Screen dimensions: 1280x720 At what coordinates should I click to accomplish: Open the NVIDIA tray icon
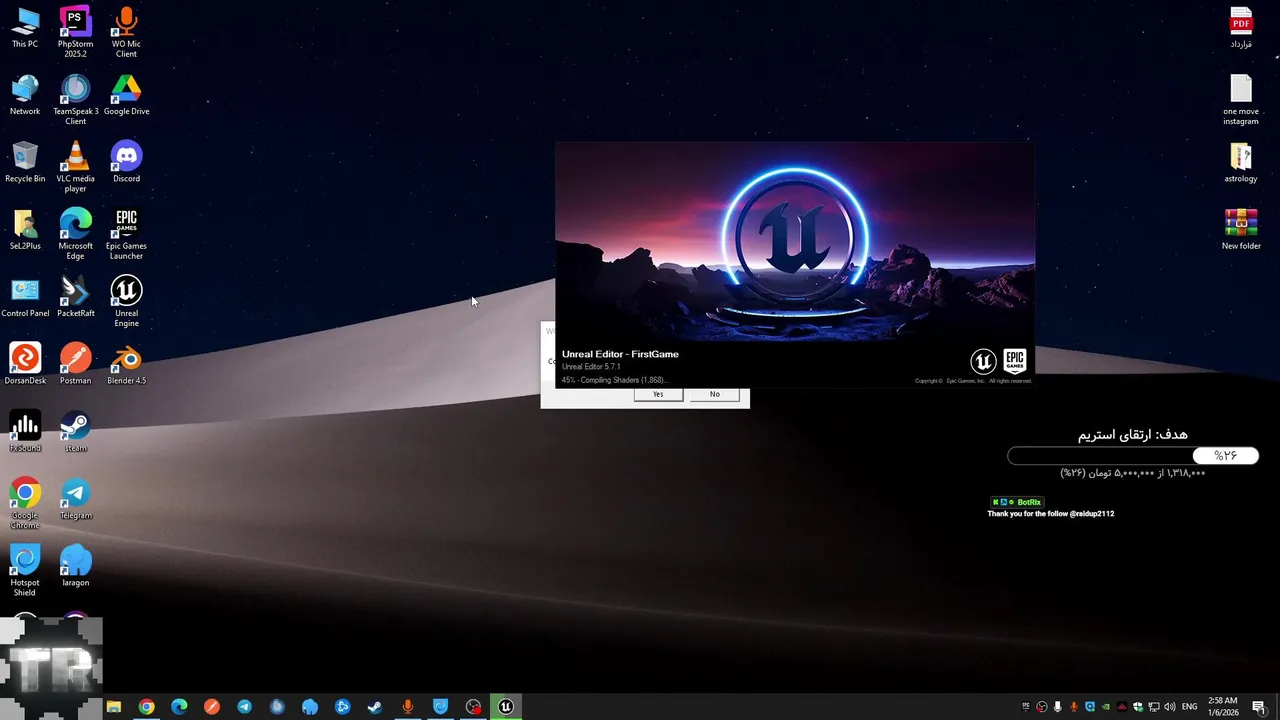1105,707
